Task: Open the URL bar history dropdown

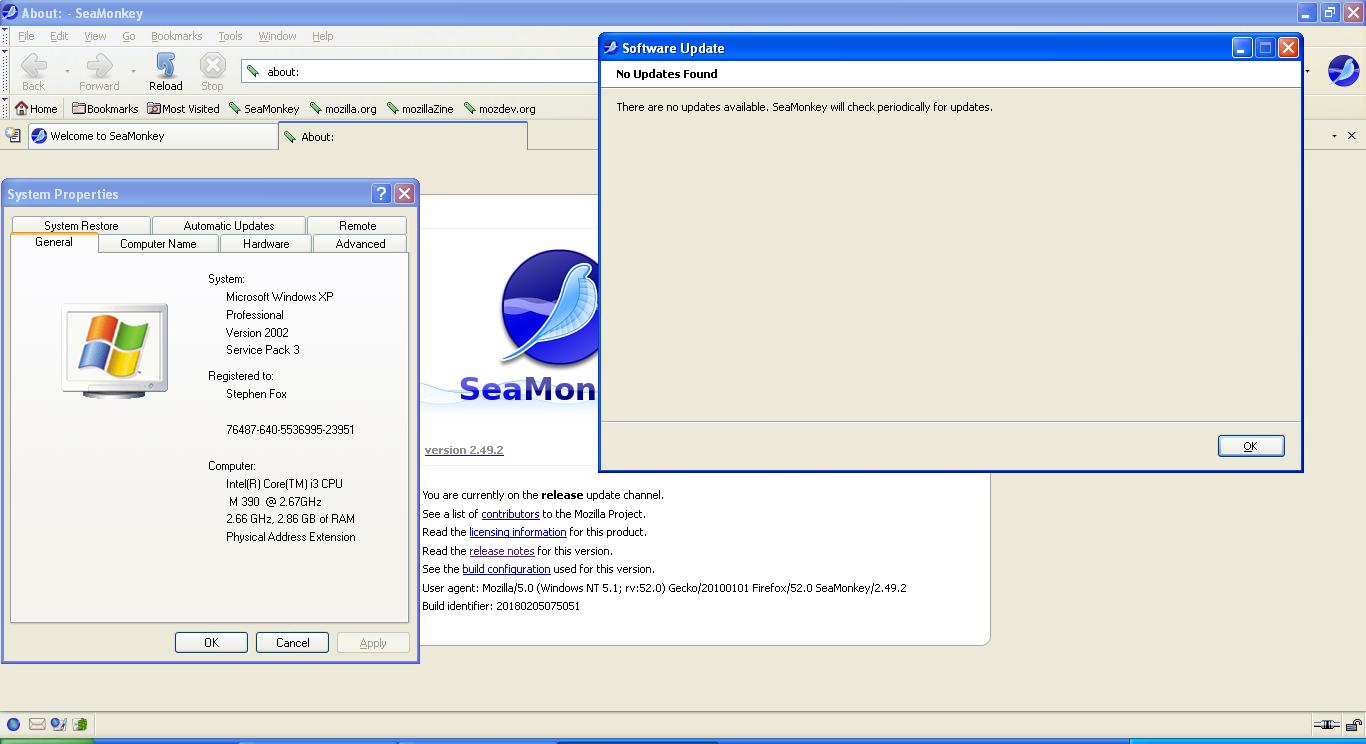Action: [1307, 71]
